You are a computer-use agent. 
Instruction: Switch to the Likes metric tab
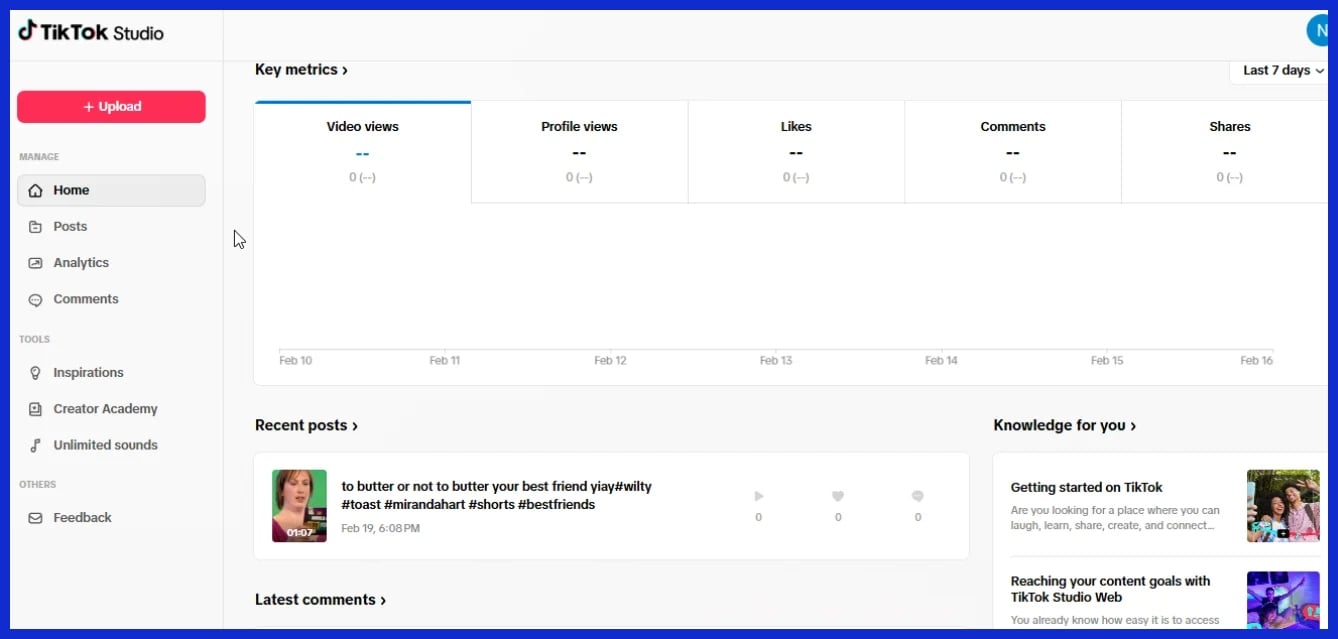point(796,151)
